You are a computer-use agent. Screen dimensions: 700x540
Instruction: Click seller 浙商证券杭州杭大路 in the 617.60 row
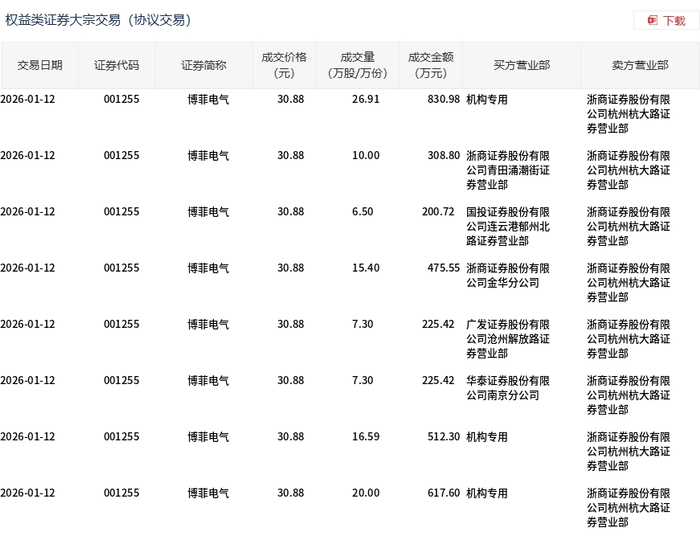pyautogui.click(x=629, y=507)
